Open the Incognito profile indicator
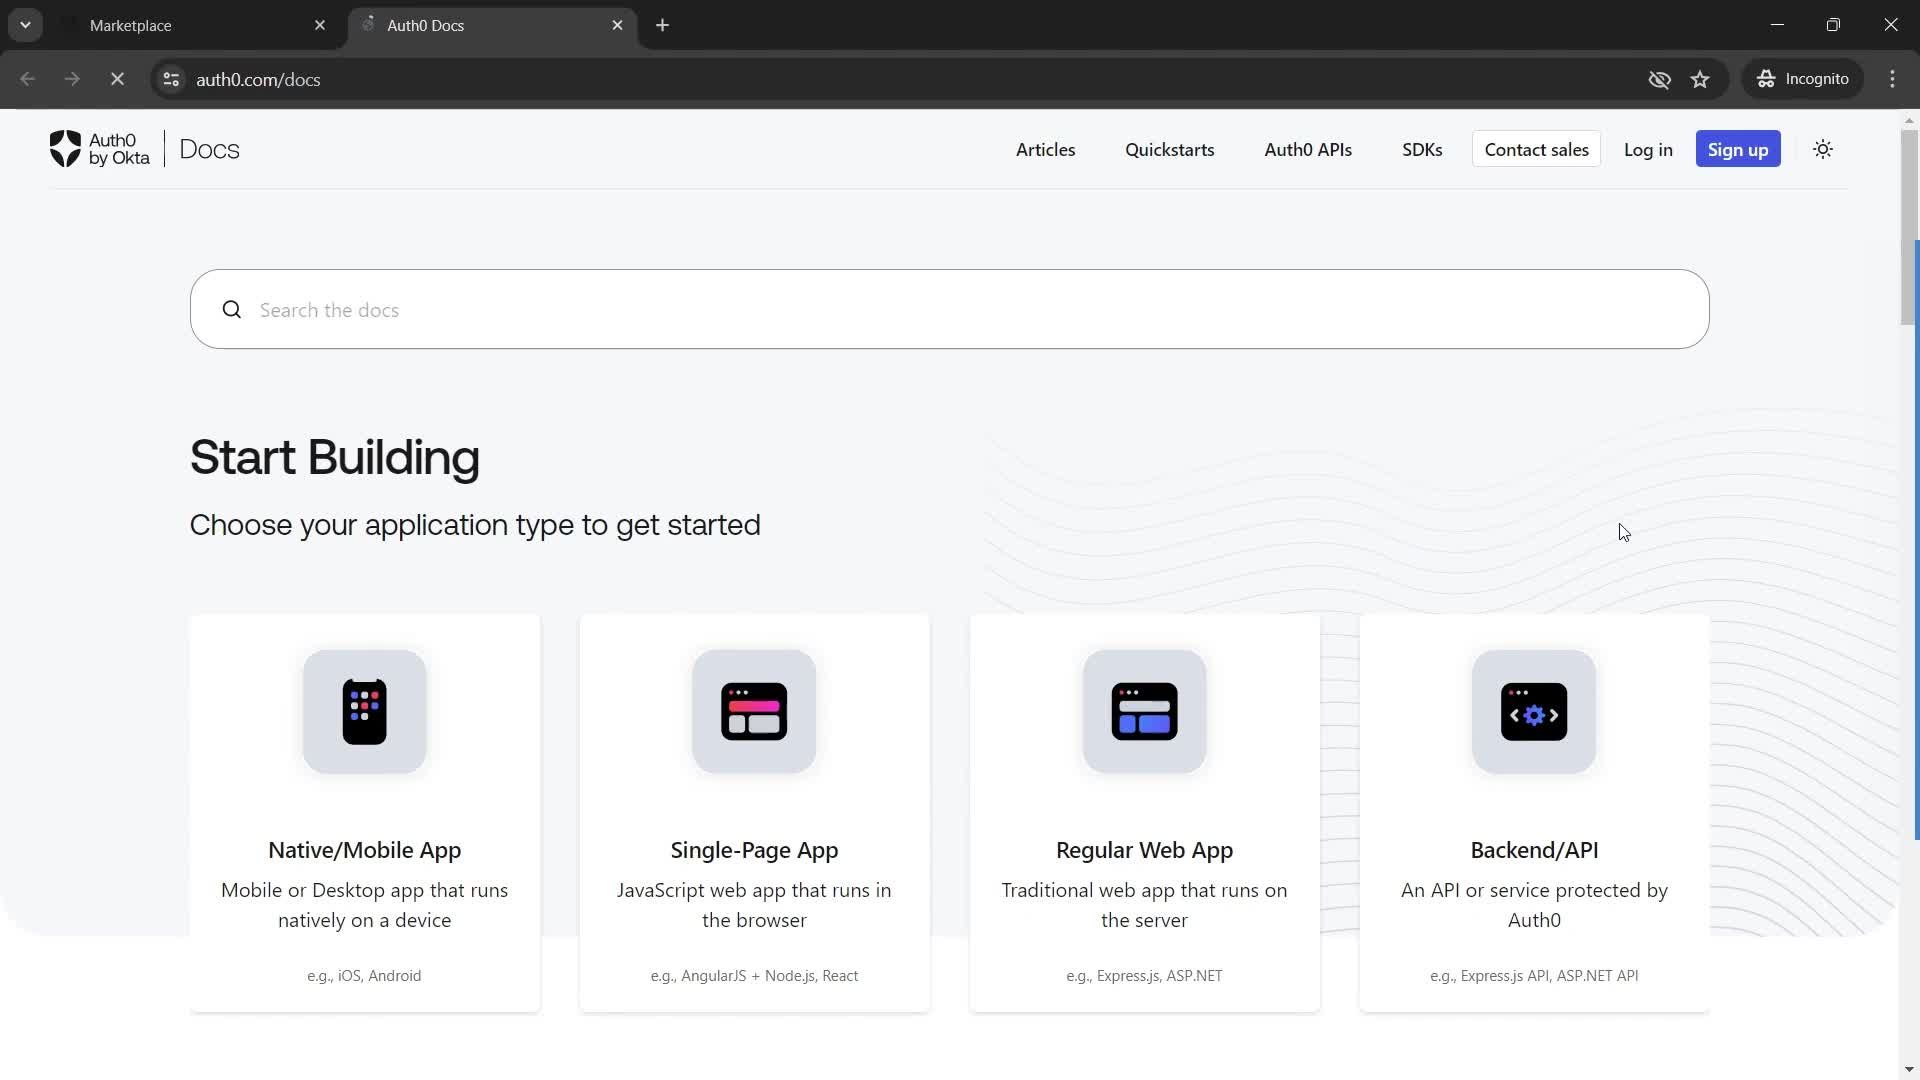Image resolution: width=1920 pixels, height=1080 pixels. (1803, 79)
